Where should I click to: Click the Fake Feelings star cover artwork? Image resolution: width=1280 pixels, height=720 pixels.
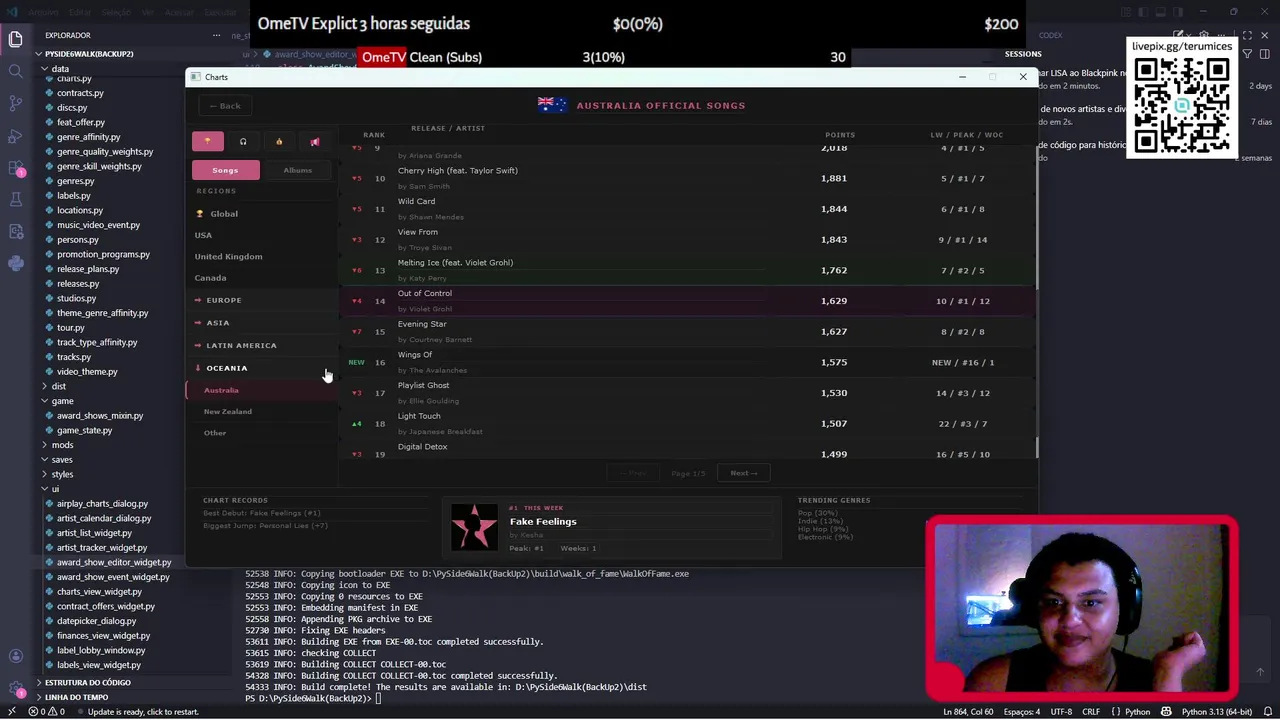coord(474,527)
